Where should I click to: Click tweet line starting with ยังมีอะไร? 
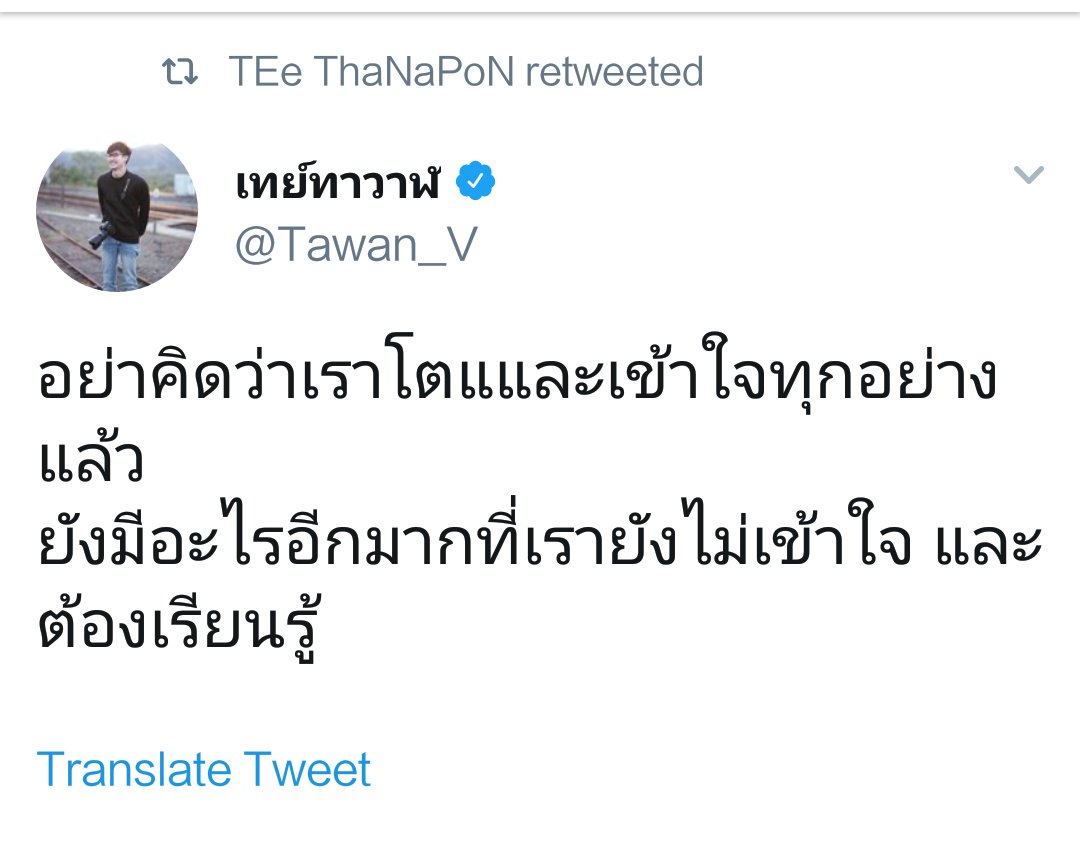[x=540, y=542]
